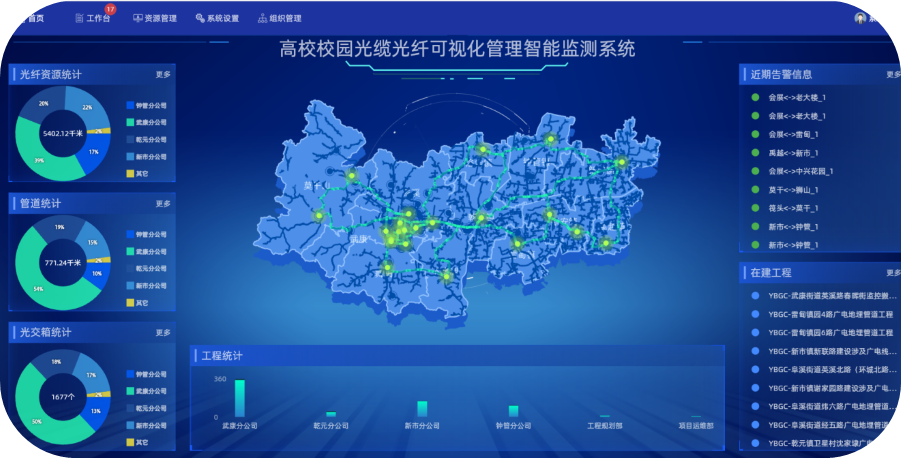Click green status dot beside 会展<->雷甸_1

pyautogui.click(x=755, y=134)
